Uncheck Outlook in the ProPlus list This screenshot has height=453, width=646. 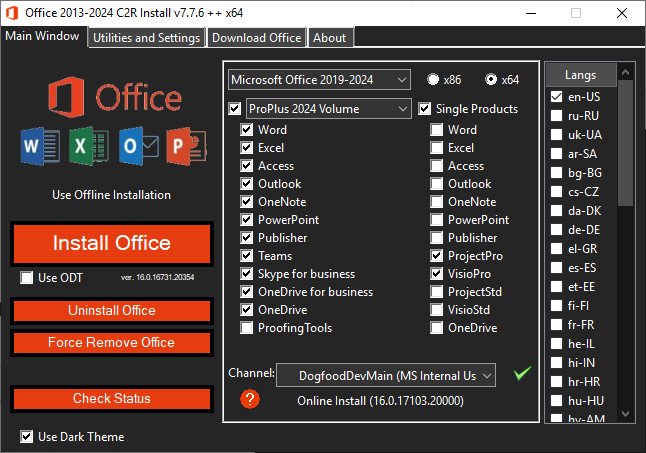point(247,184)
